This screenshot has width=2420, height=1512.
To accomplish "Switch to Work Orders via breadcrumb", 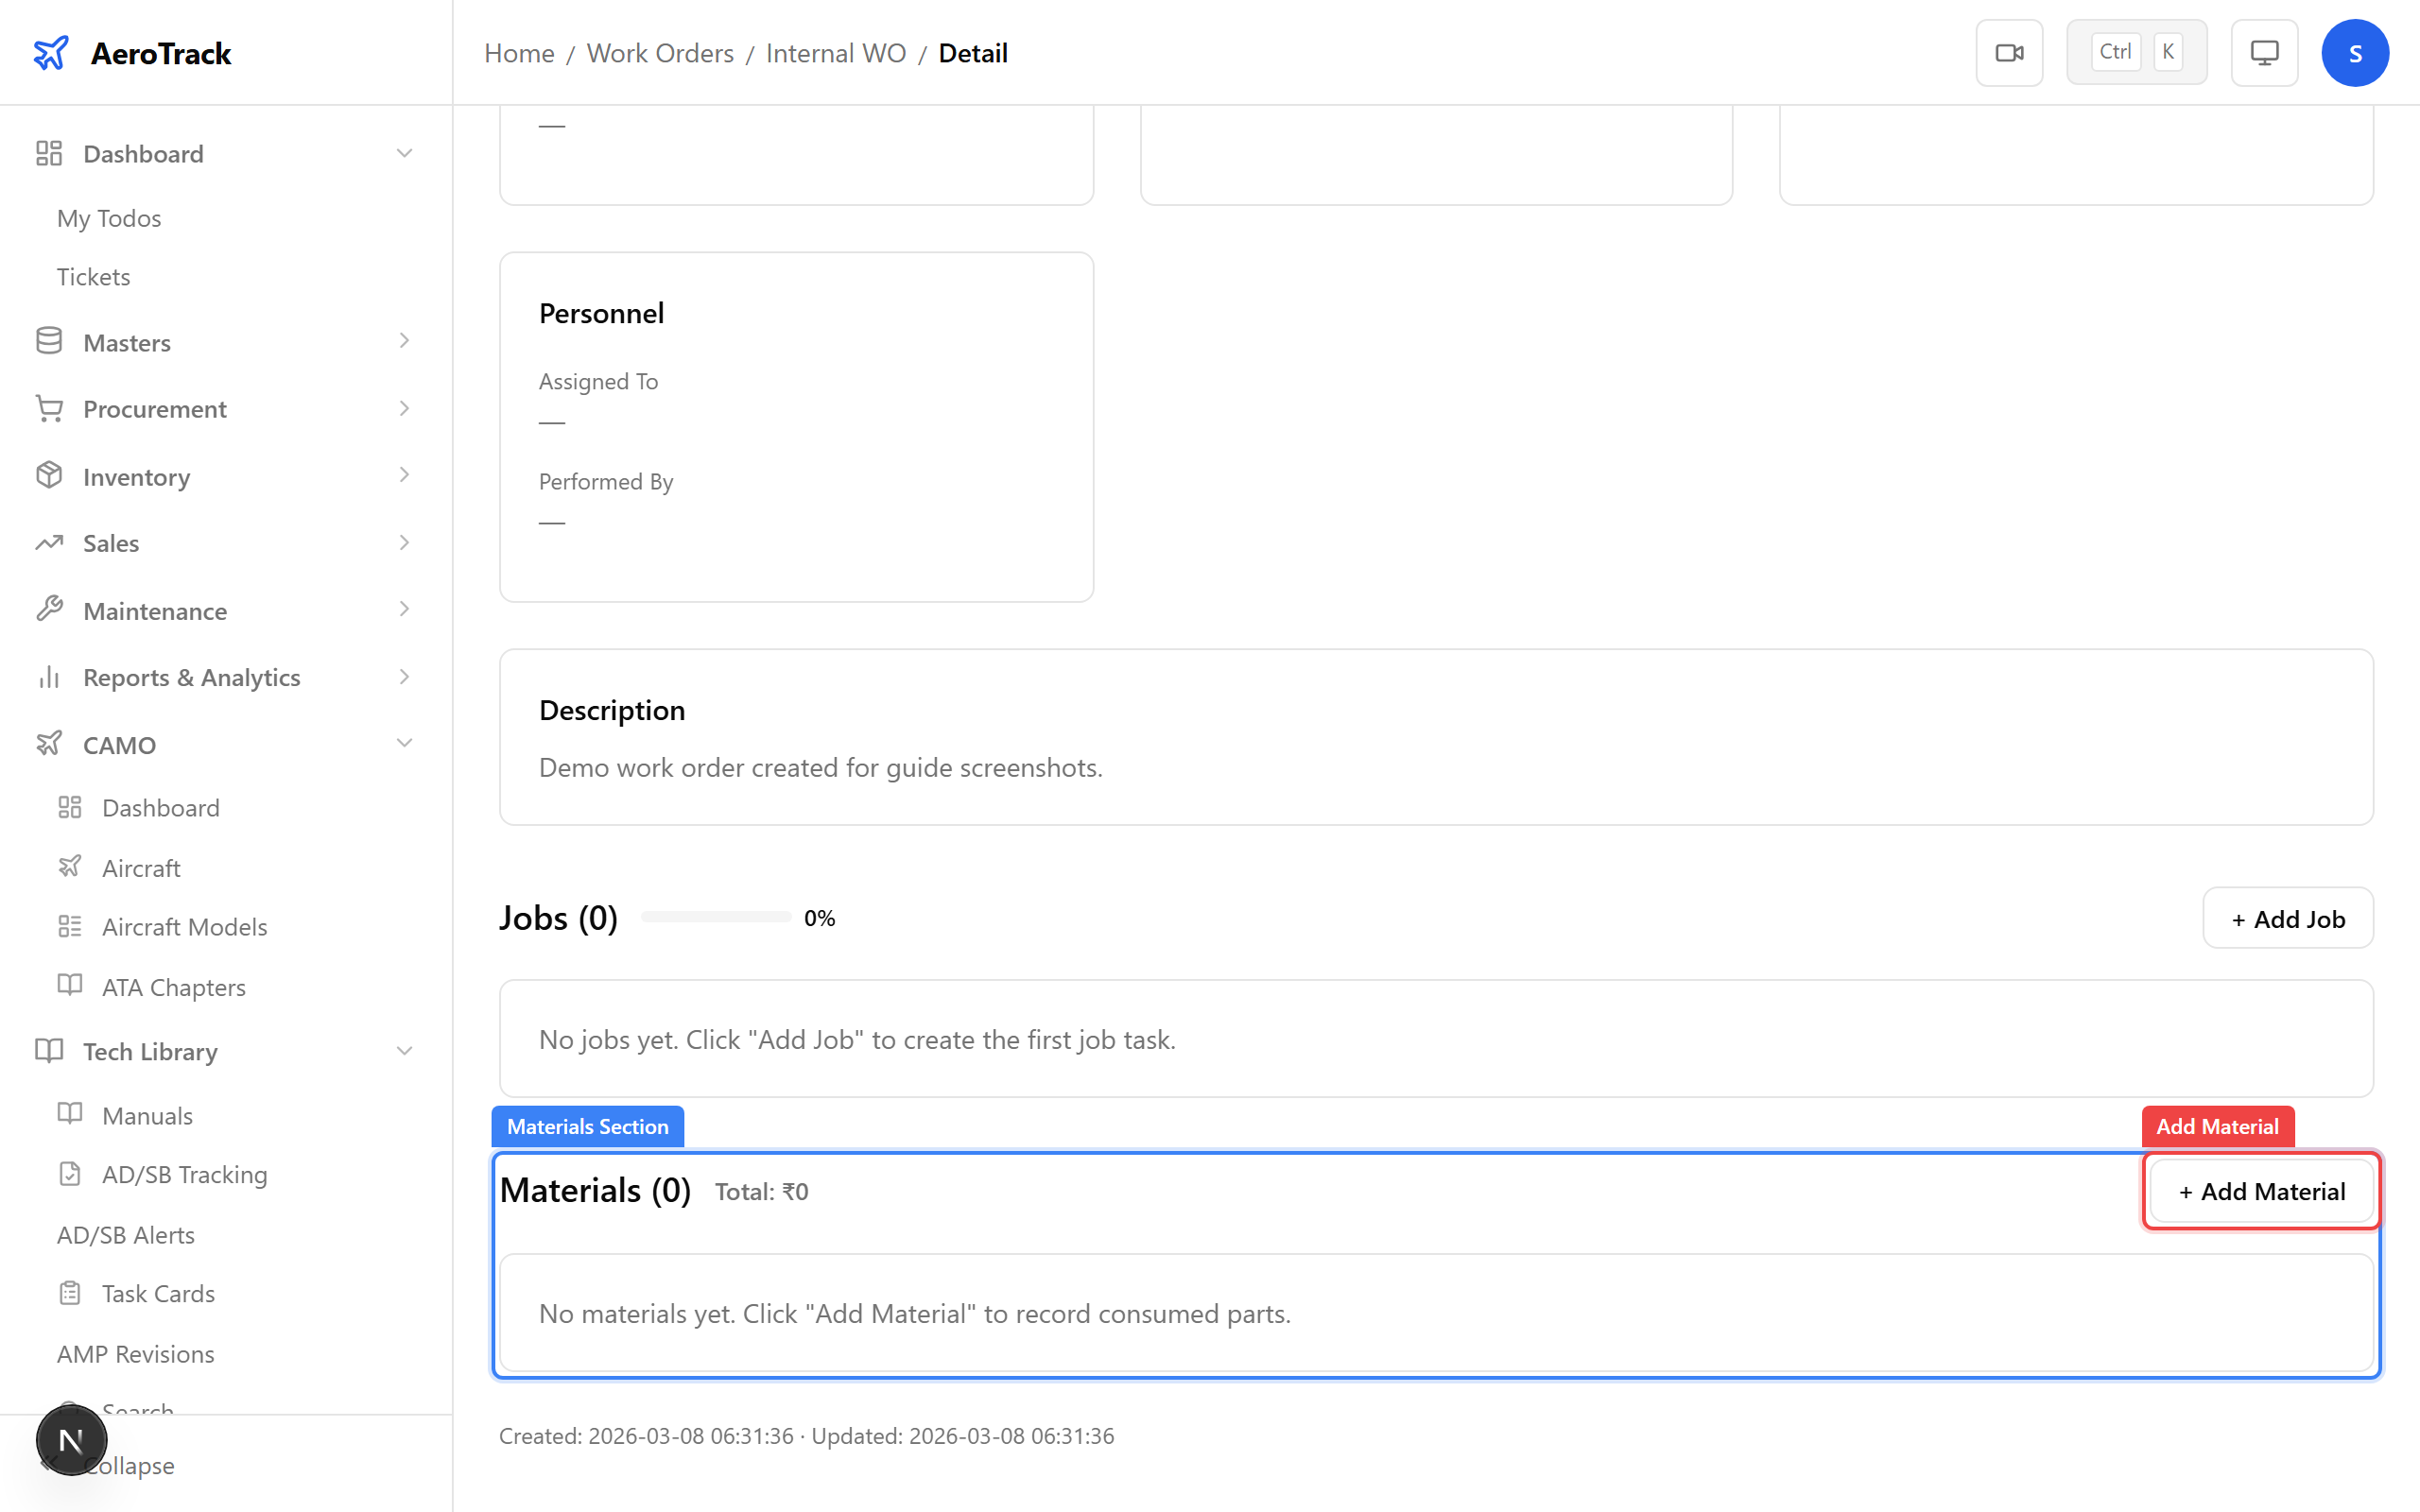I will tap(660, 52).
